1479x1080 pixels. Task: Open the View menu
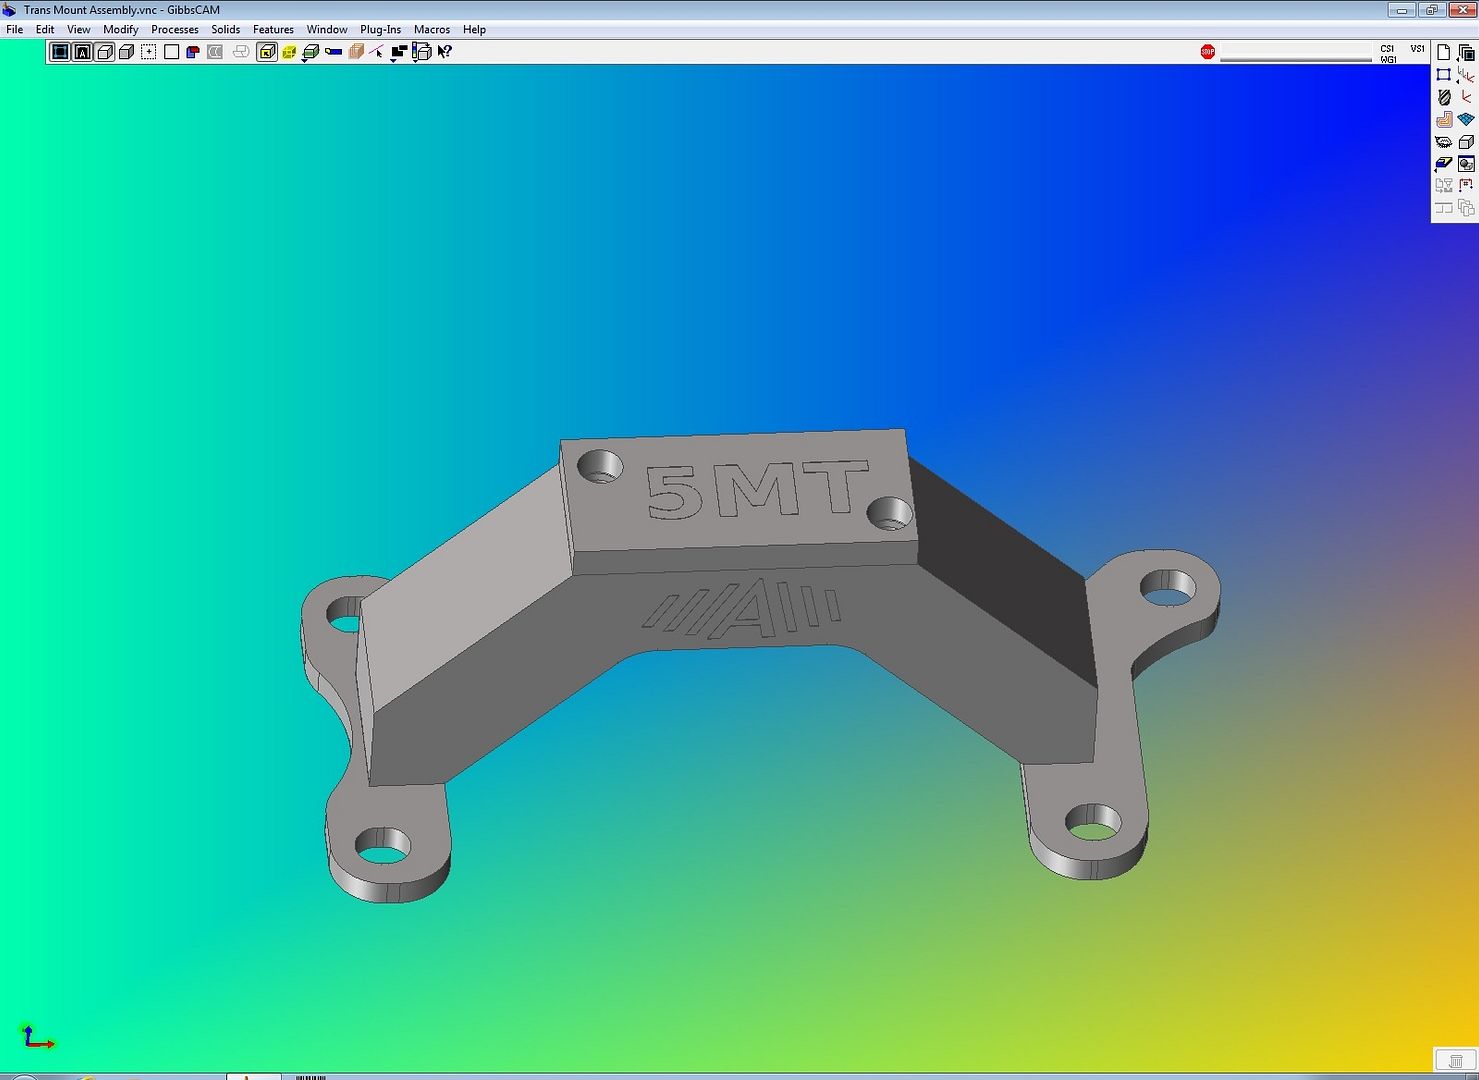click(x=79, y=30)
